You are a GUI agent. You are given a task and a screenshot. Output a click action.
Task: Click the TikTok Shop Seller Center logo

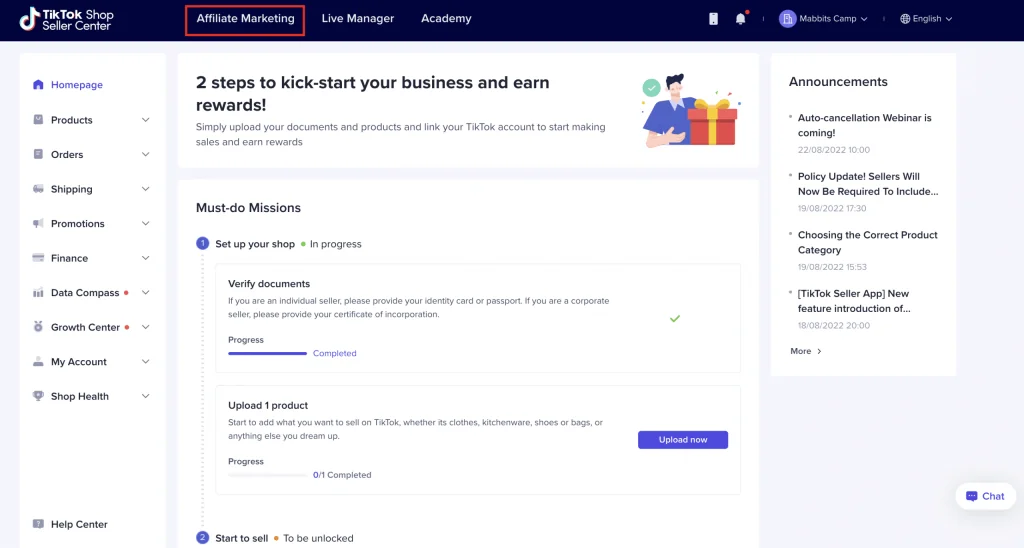pyautogui.click(x=66, y=20)
